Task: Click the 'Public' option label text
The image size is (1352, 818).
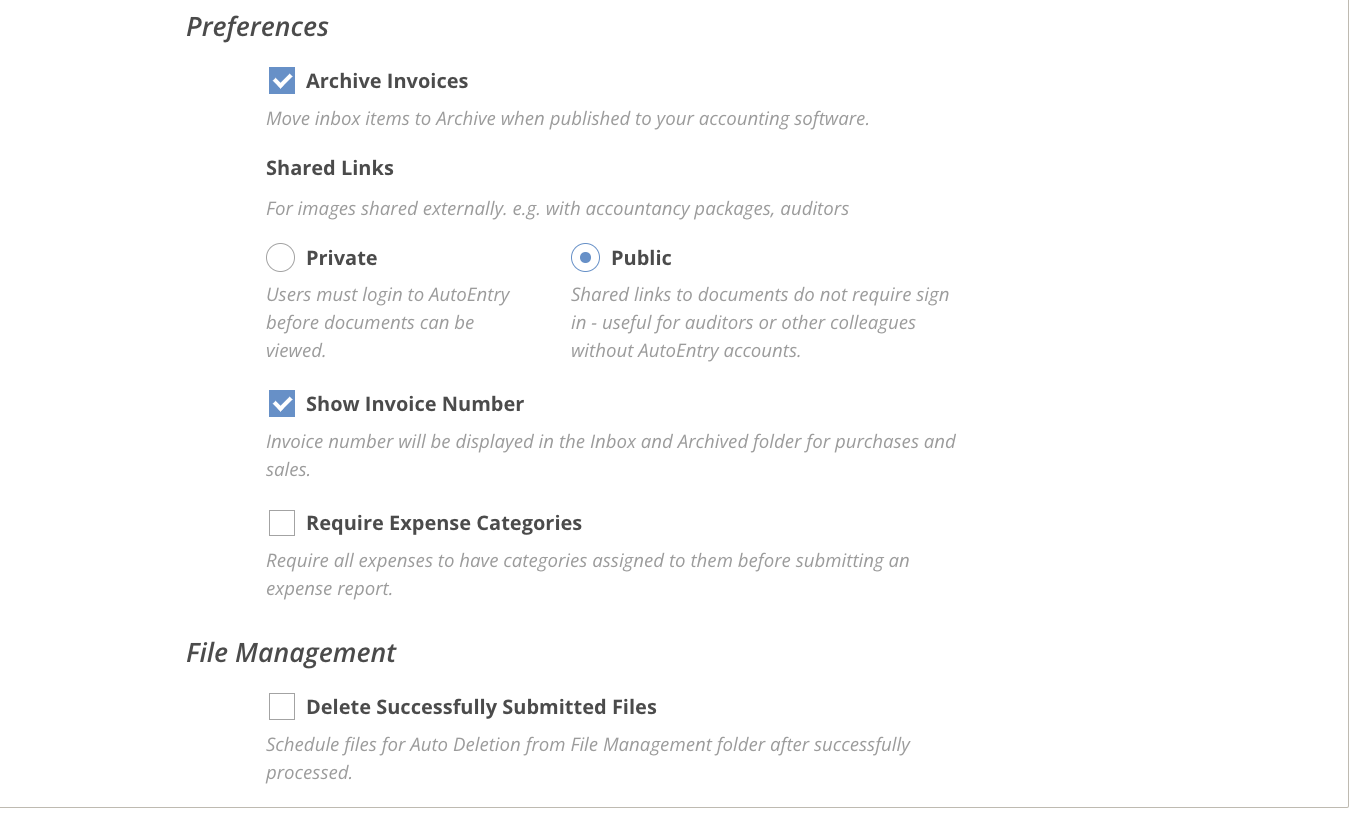Action: coord(641,258)
